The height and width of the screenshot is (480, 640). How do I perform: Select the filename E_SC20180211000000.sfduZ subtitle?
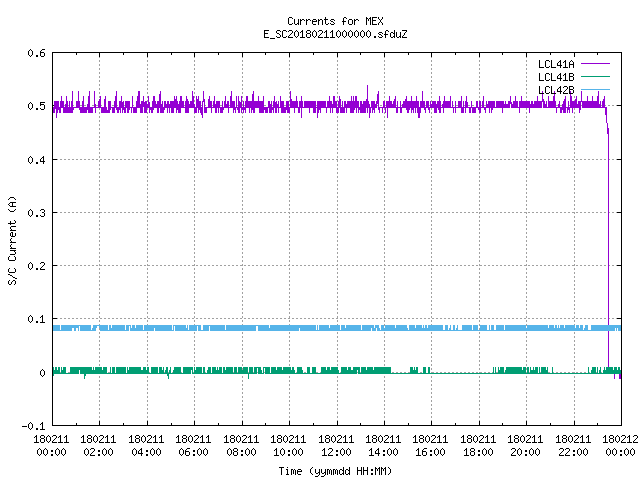pos(335,34)
